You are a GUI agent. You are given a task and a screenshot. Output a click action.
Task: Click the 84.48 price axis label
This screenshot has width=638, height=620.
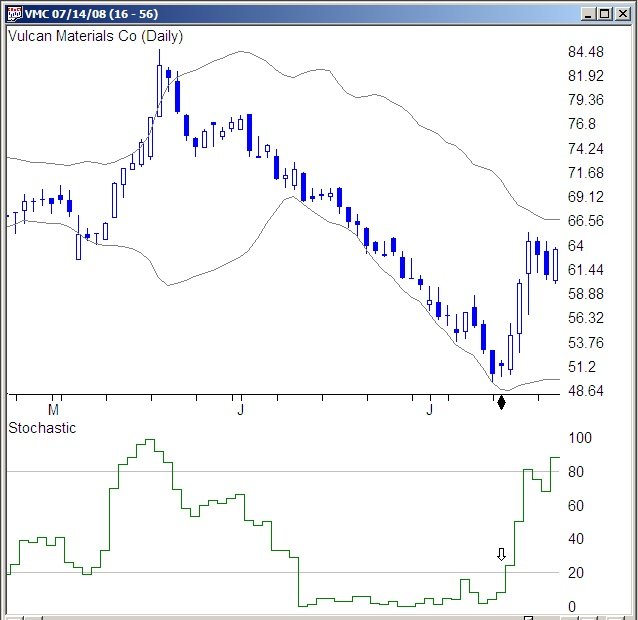tap(585, 52)
